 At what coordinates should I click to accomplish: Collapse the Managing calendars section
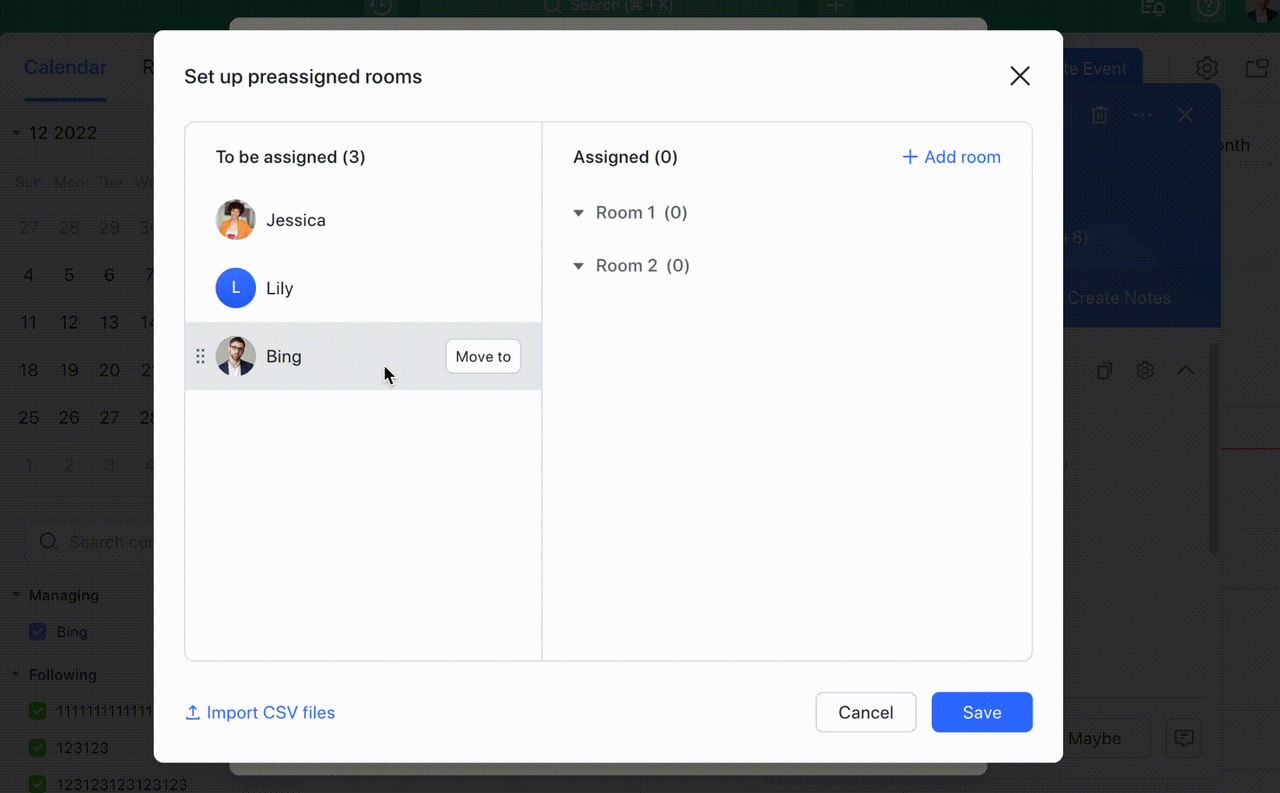pyautogui.click(x=16, y=595)
